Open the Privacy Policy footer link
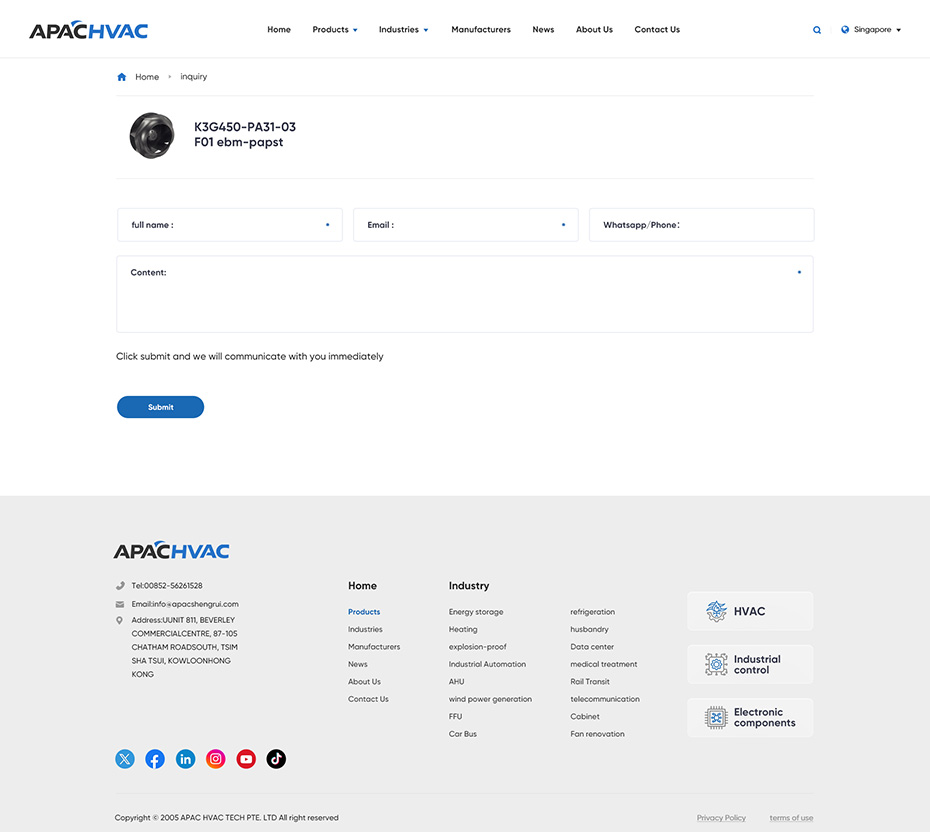This screenshot has width=930, height=832. click(x=721, y=818)
